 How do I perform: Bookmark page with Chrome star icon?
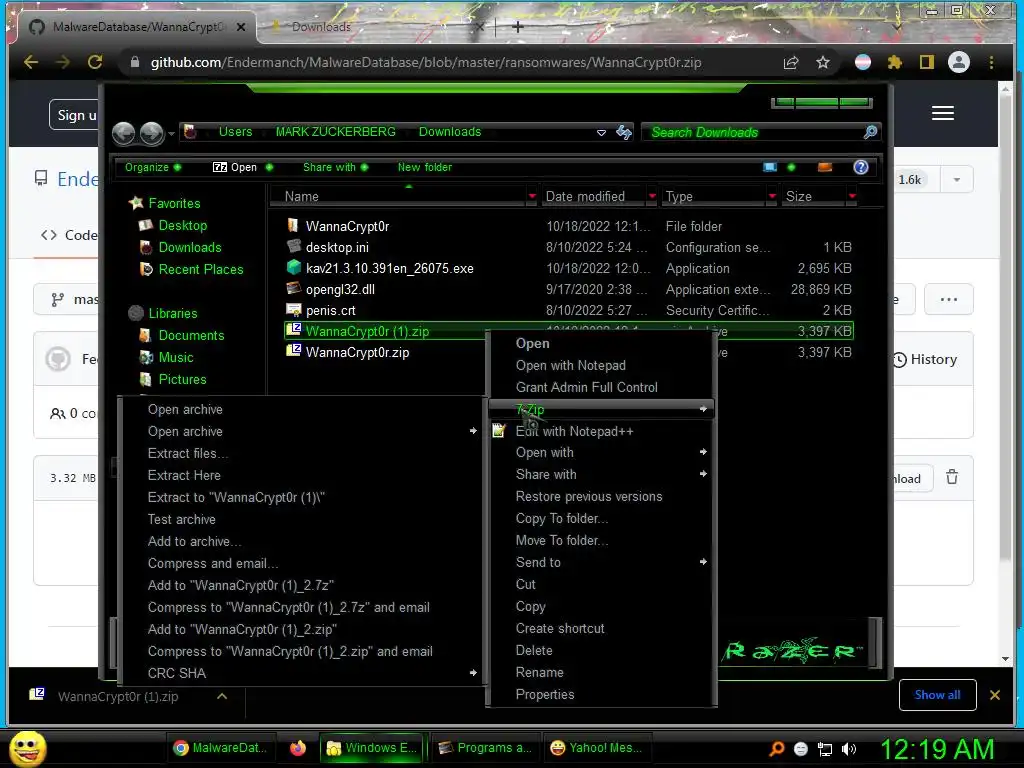point(823,62)
